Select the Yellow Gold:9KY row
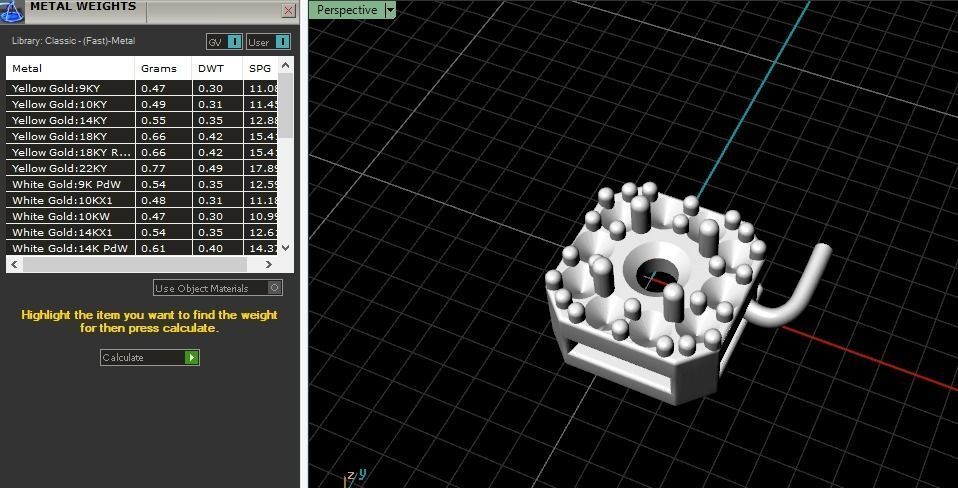 (x=142, y=88)
